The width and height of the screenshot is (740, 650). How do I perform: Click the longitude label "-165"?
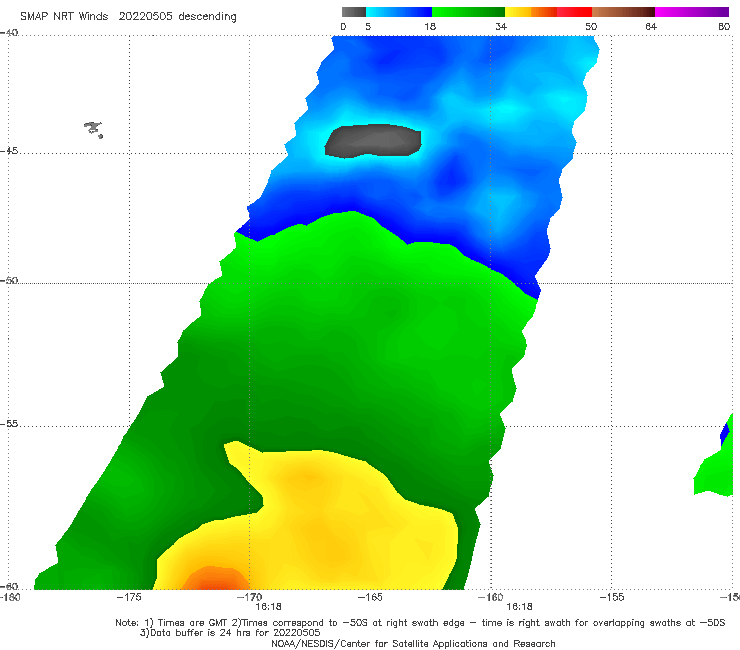point(370,598)
